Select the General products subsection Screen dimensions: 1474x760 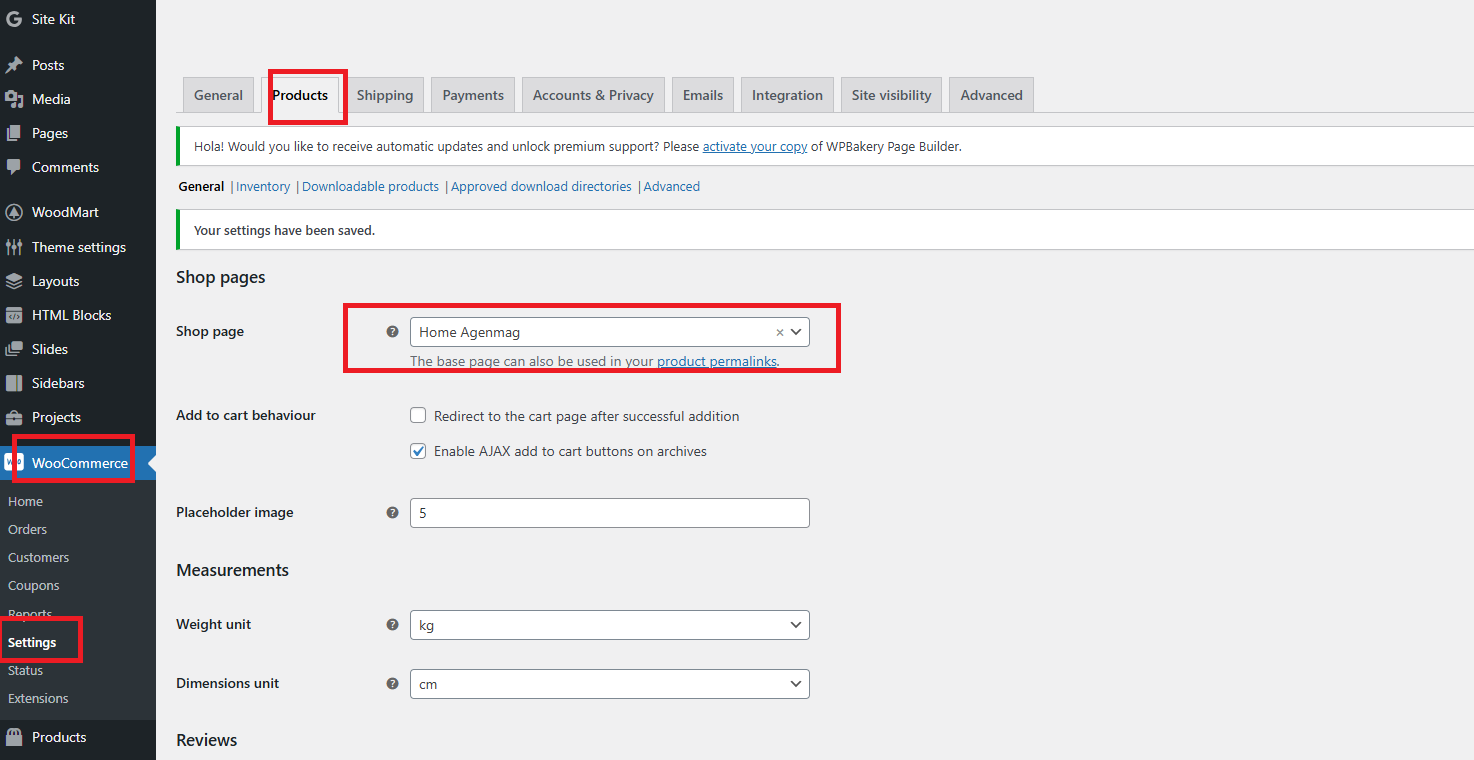[201, 186]
